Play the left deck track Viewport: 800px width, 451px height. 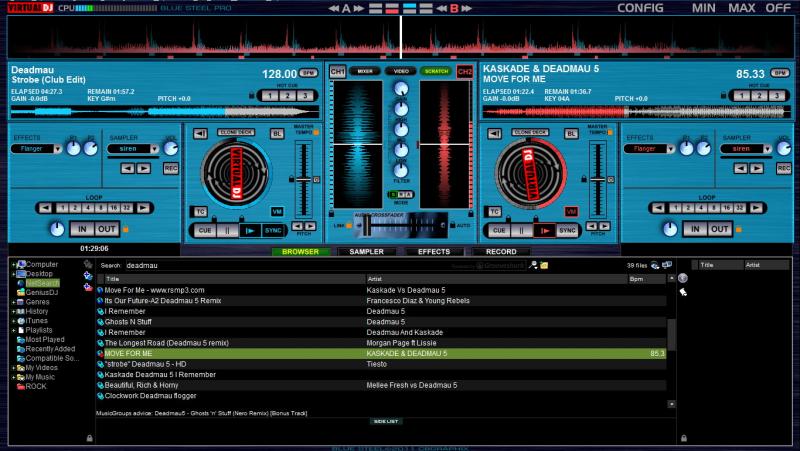tap(250, 231)
